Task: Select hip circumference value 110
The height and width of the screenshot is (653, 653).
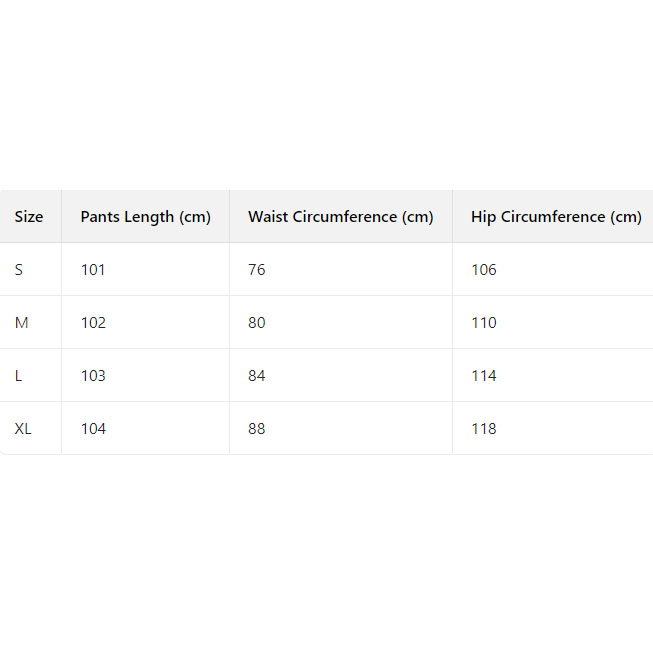Action: pyautogui.click(x=484, y=323)
